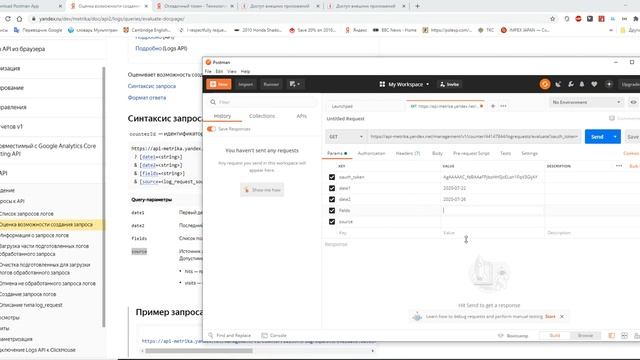Switch to the Body tab
Viewport: 640px width, 360px height.
437,153
